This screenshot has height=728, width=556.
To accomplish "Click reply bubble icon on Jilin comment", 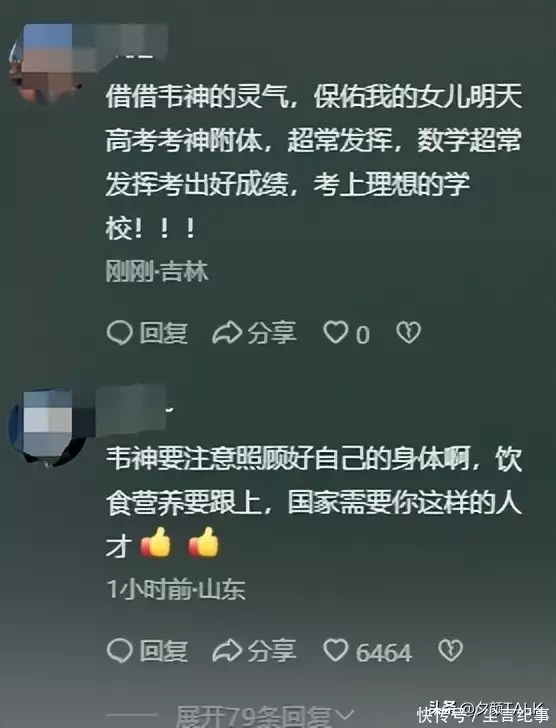I will [120, 333].
